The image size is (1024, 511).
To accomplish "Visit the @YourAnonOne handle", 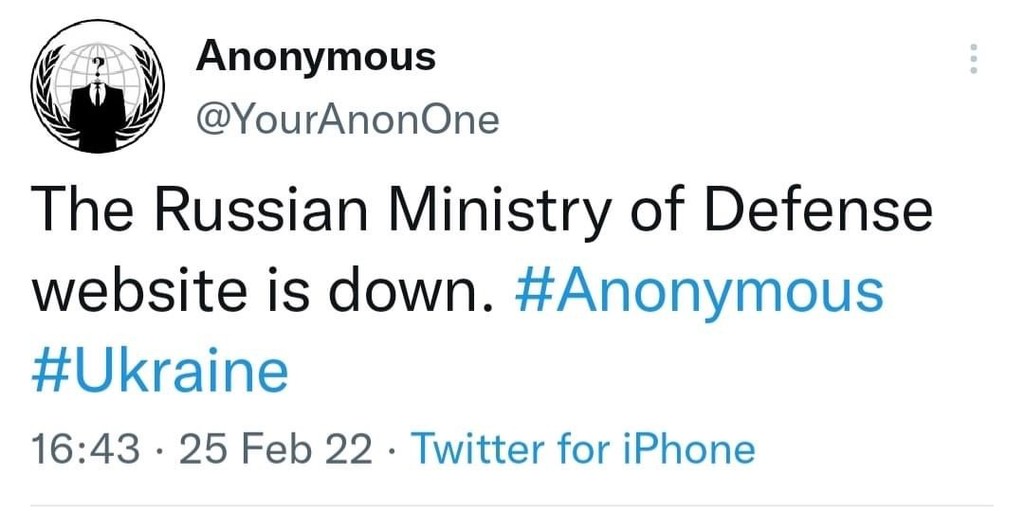I will (347, 120).
